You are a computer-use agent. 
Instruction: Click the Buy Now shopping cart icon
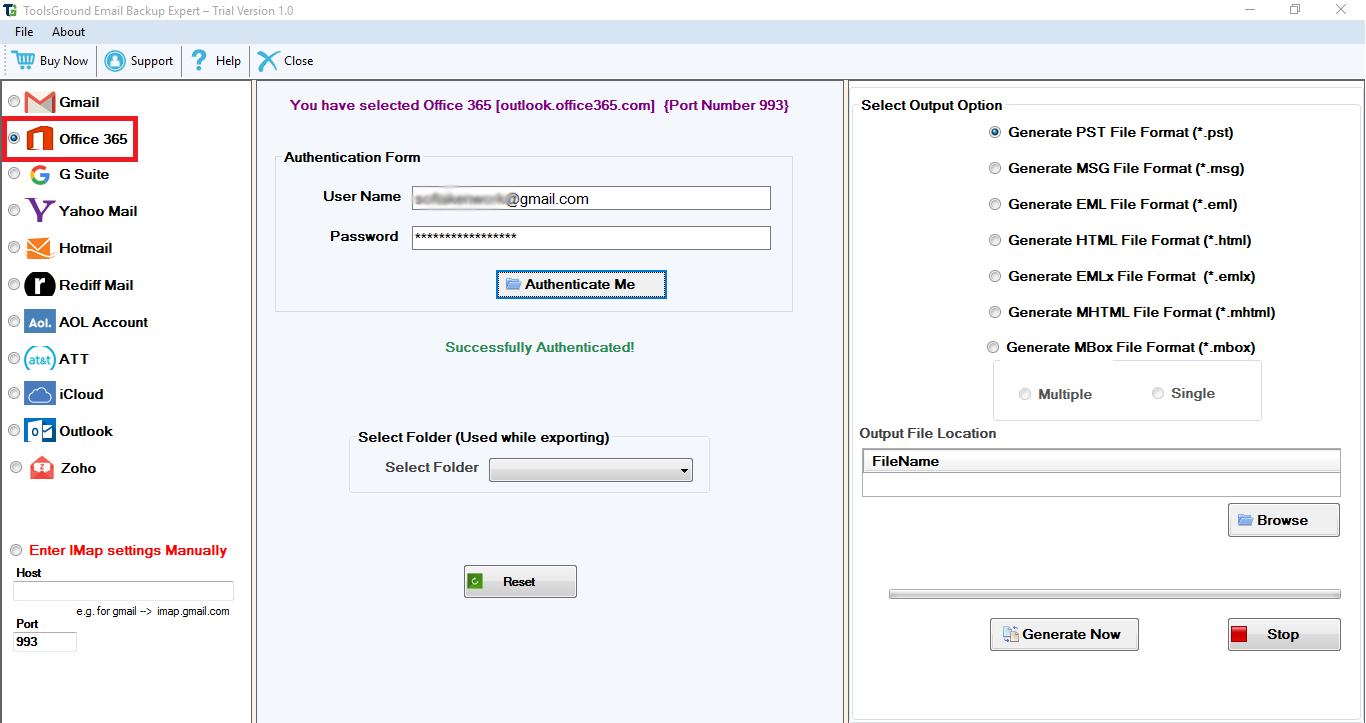(x=23, y=60)
